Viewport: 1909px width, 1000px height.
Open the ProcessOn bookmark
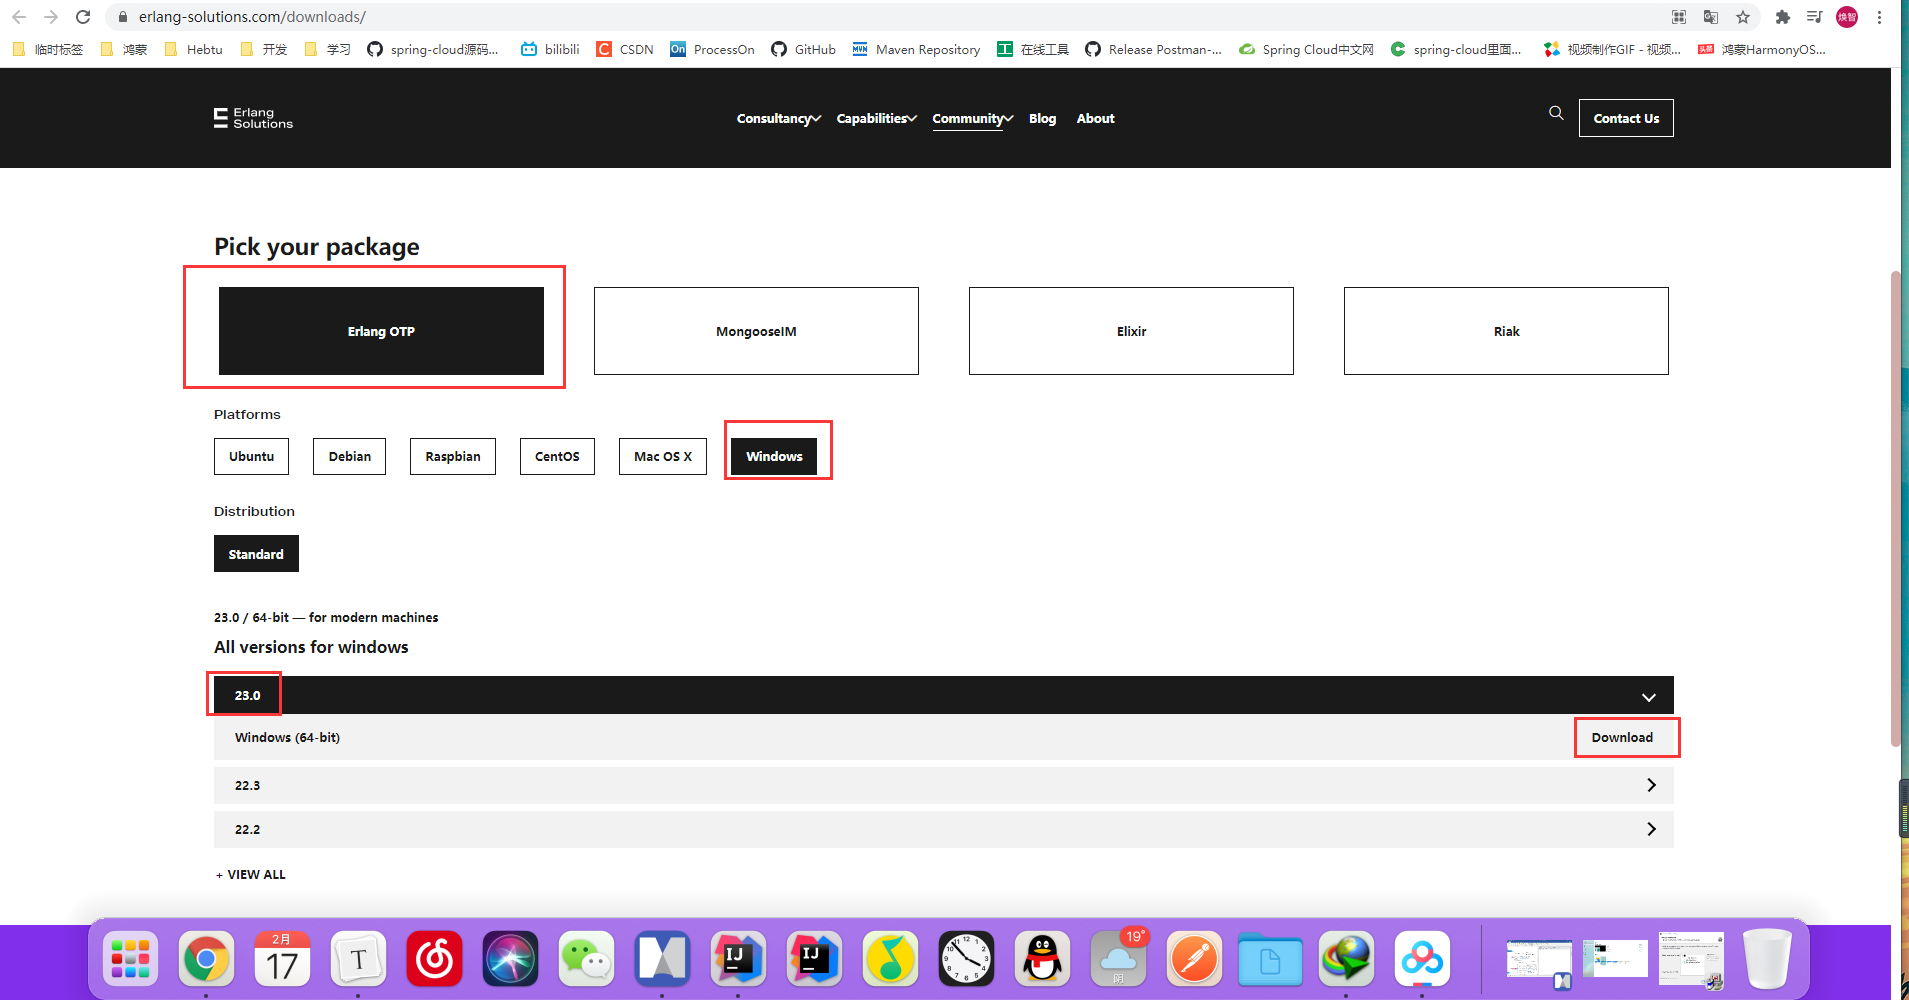coord(712,49)
